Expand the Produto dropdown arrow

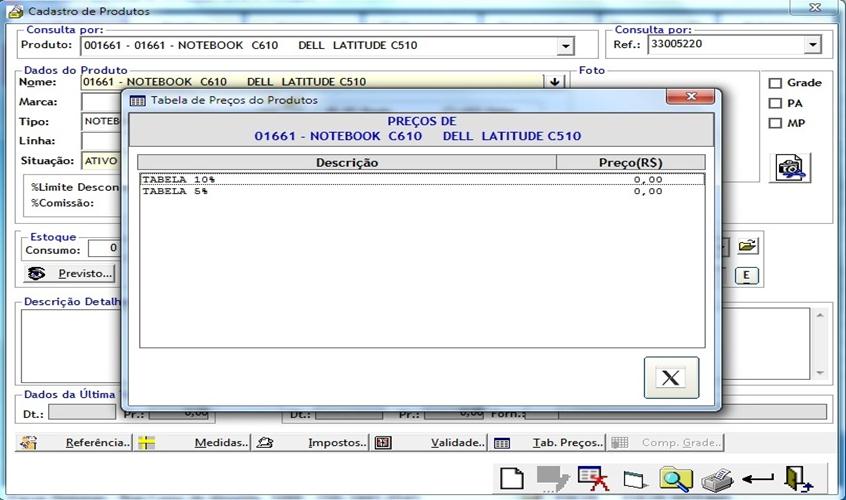[x=565, y=46]
